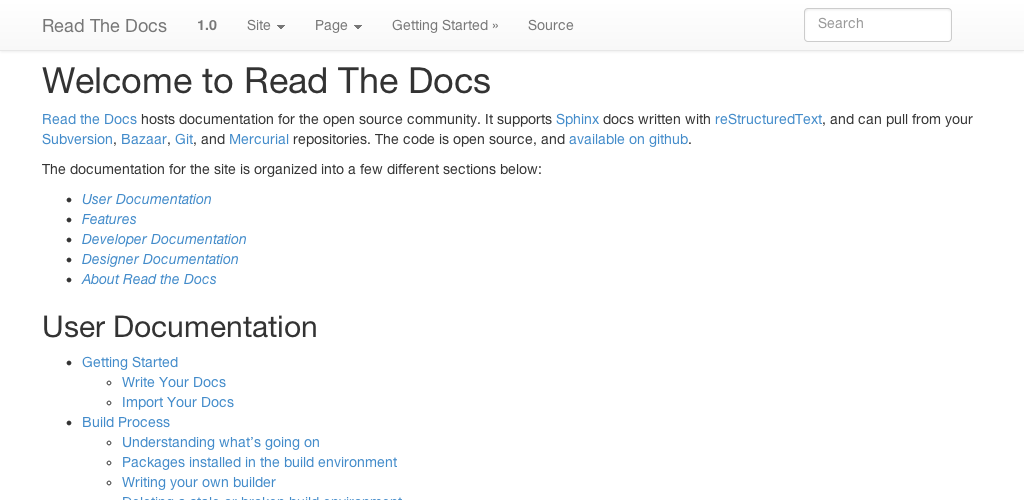
Task: Open Designer Documentation section link
Action: point(160,259)
